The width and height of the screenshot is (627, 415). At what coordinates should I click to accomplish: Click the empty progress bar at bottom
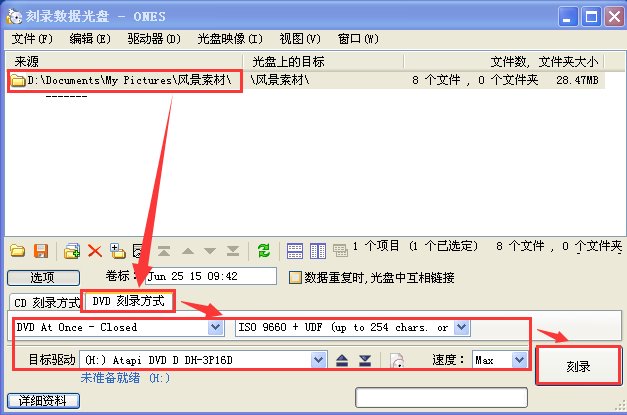(x=441, y=397)
